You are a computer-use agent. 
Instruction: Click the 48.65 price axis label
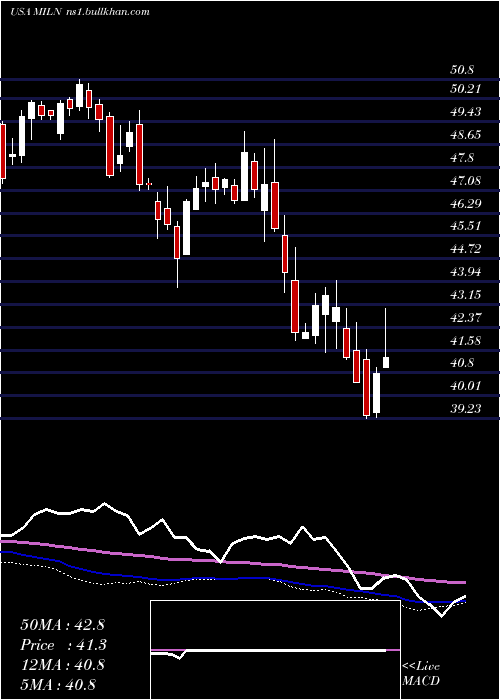coord(466,135)
